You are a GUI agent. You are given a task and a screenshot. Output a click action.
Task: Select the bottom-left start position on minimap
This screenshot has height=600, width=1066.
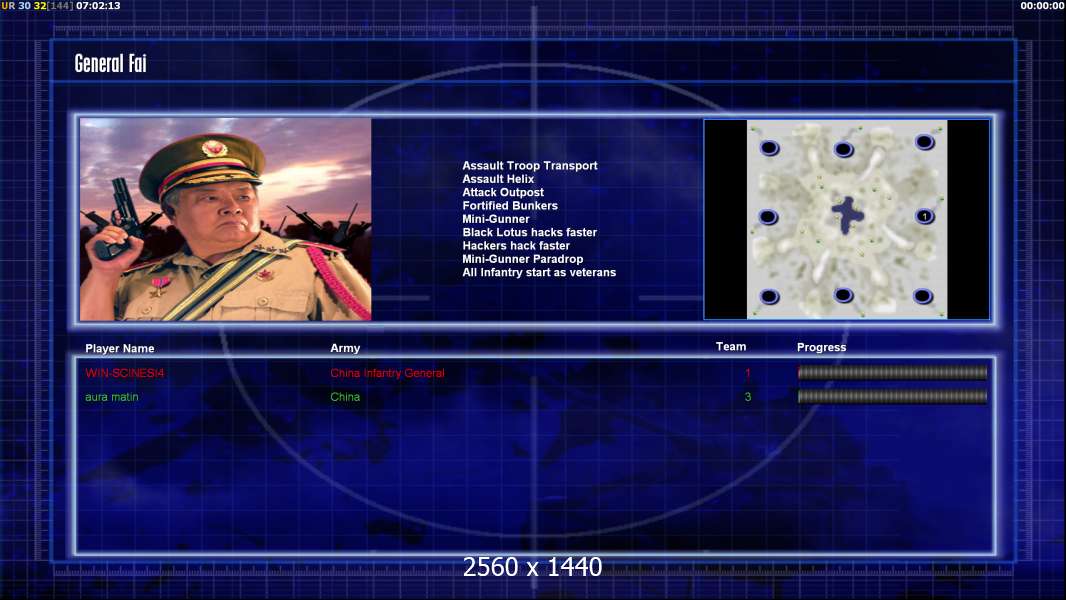click(769, 297)
